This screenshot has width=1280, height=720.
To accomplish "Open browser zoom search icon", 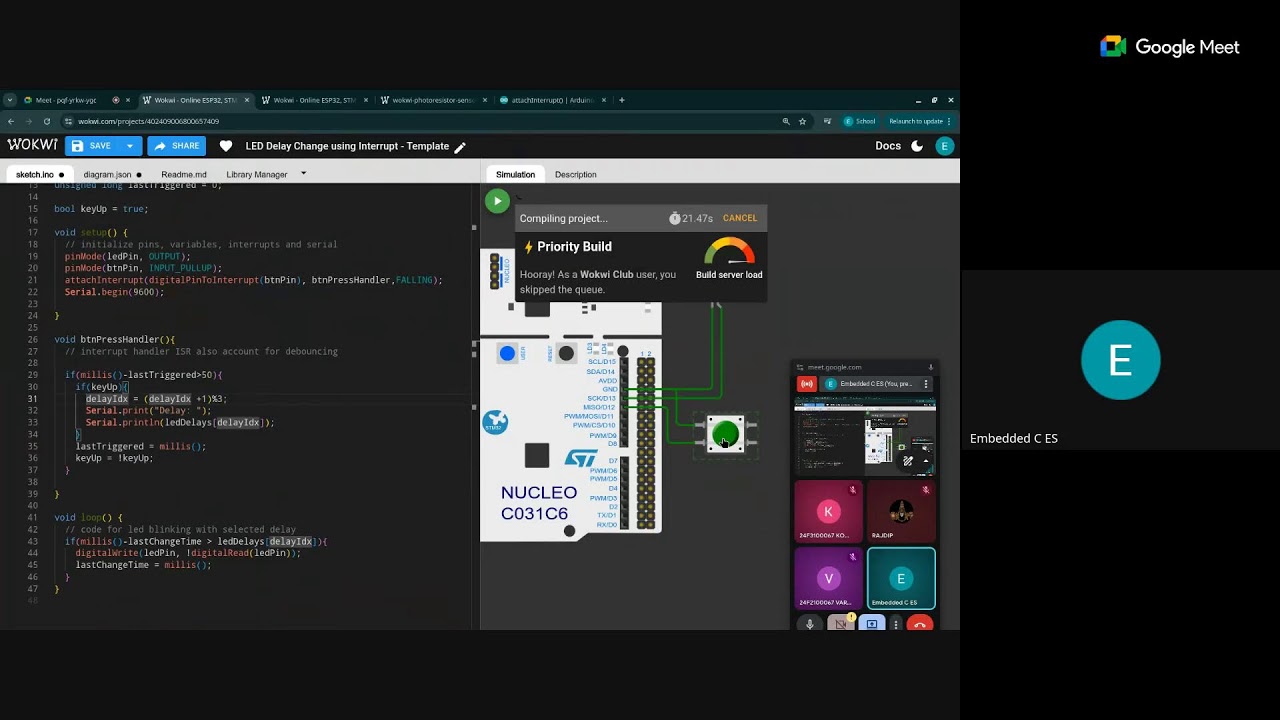I will point(786,121).
